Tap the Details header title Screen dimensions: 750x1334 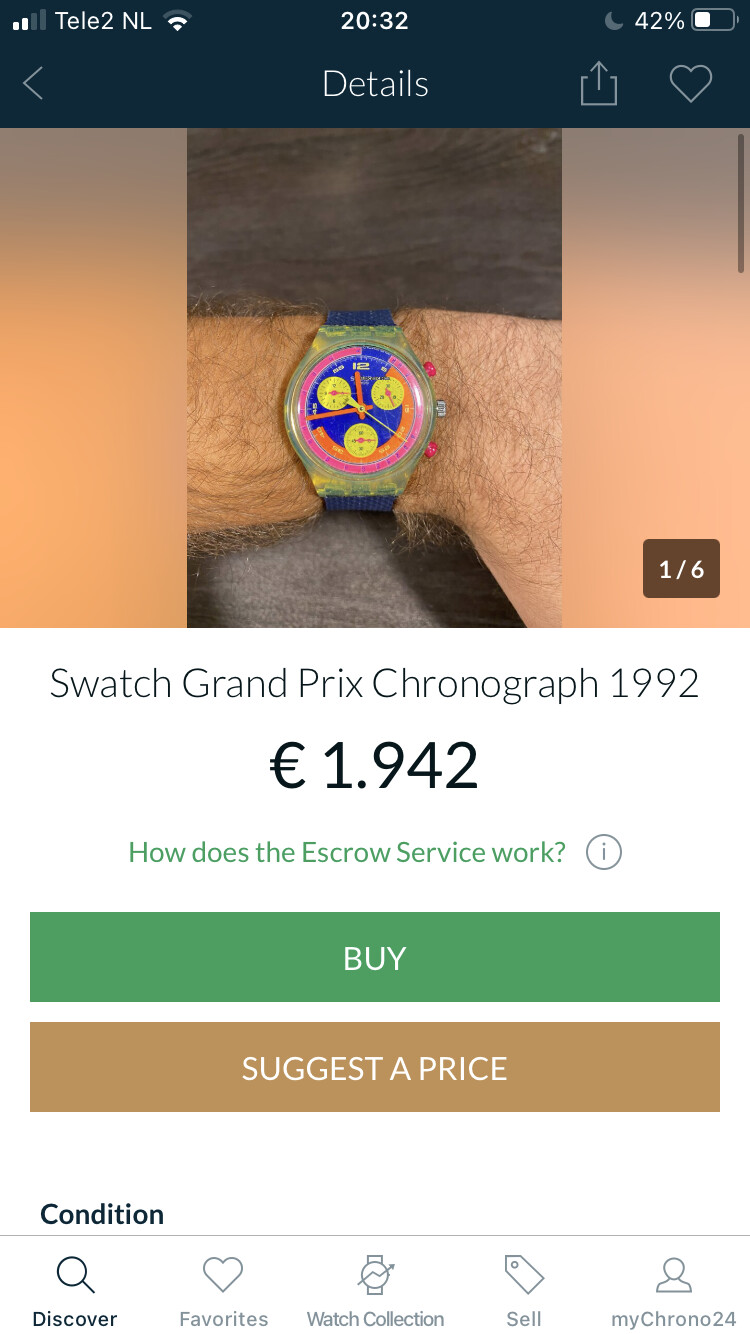[x=375, y=84]
